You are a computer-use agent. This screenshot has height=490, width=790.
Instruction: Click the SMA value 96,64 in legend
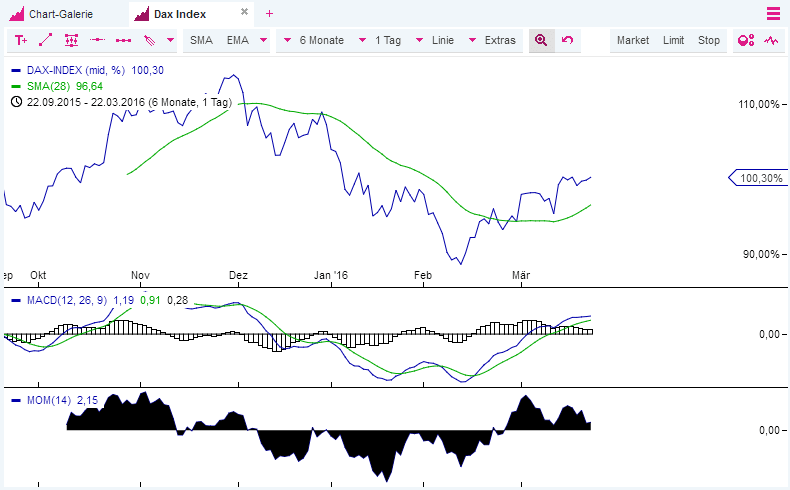[x=89, y=87]
